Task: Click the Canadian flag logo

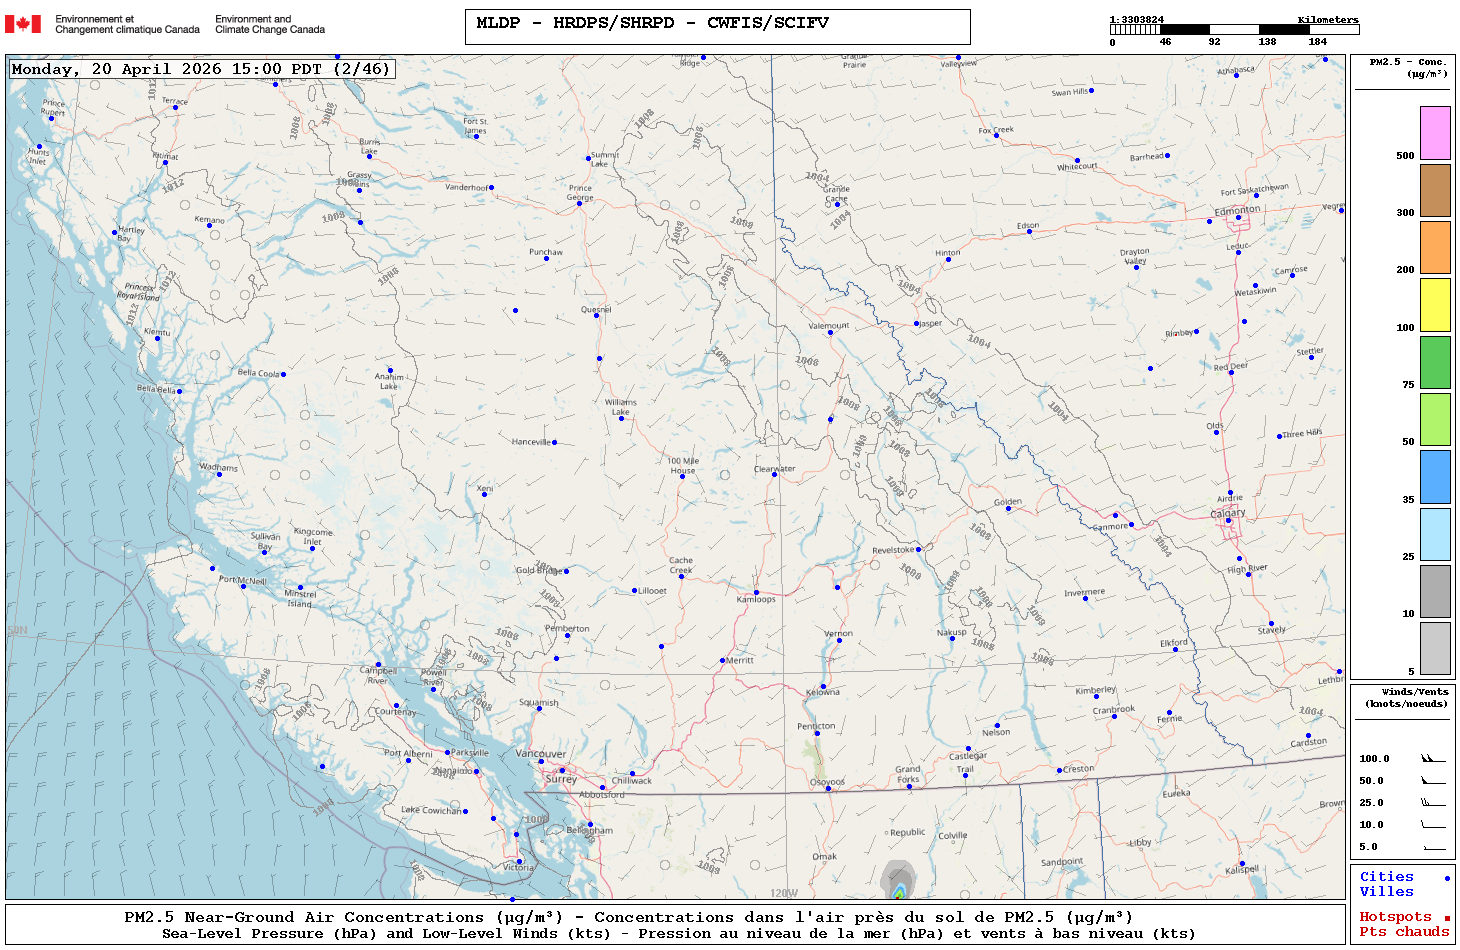Action: point(23,24)
